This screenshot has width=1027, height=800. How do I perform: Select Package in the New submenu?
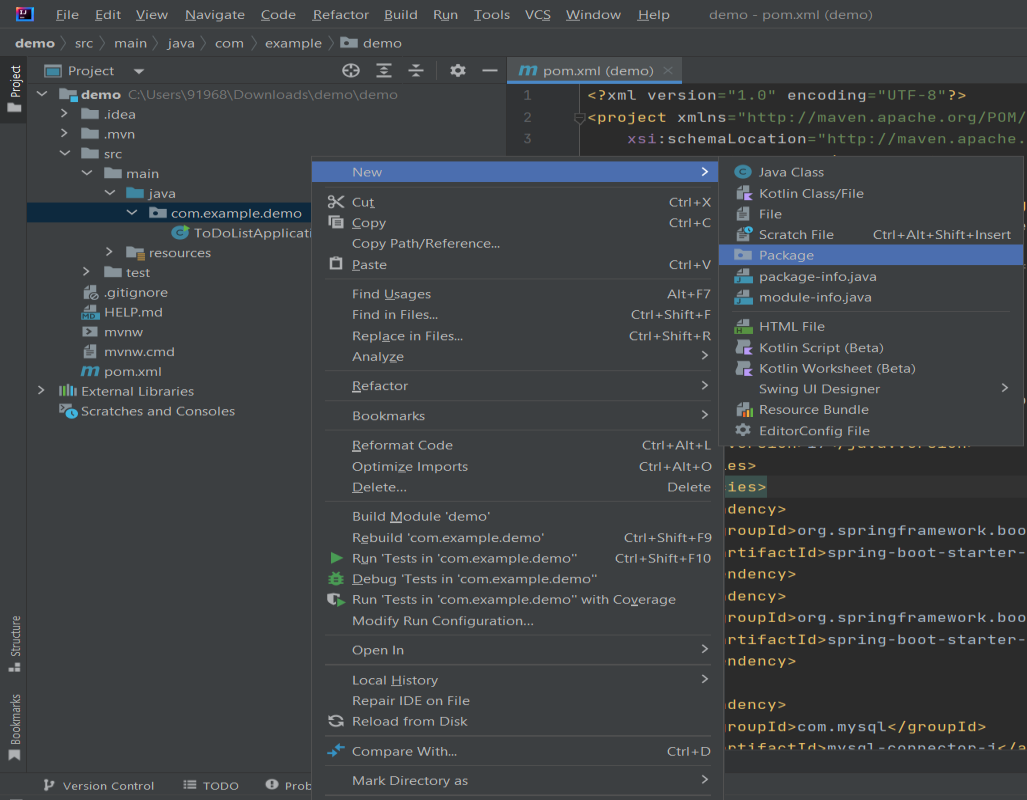pyautogui.click(x=870, y=256)
